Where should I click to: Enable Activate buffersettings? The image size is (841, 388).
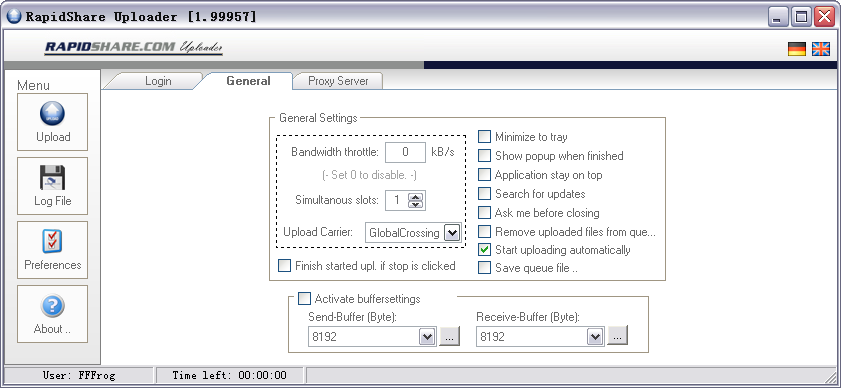tap(304, 298)
